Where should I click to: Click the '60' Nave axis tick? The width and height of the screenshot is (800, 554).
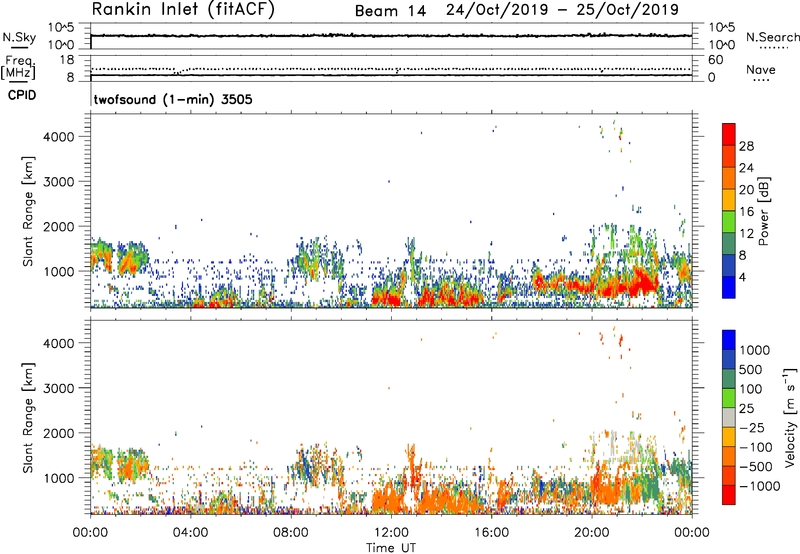[716, 60]
